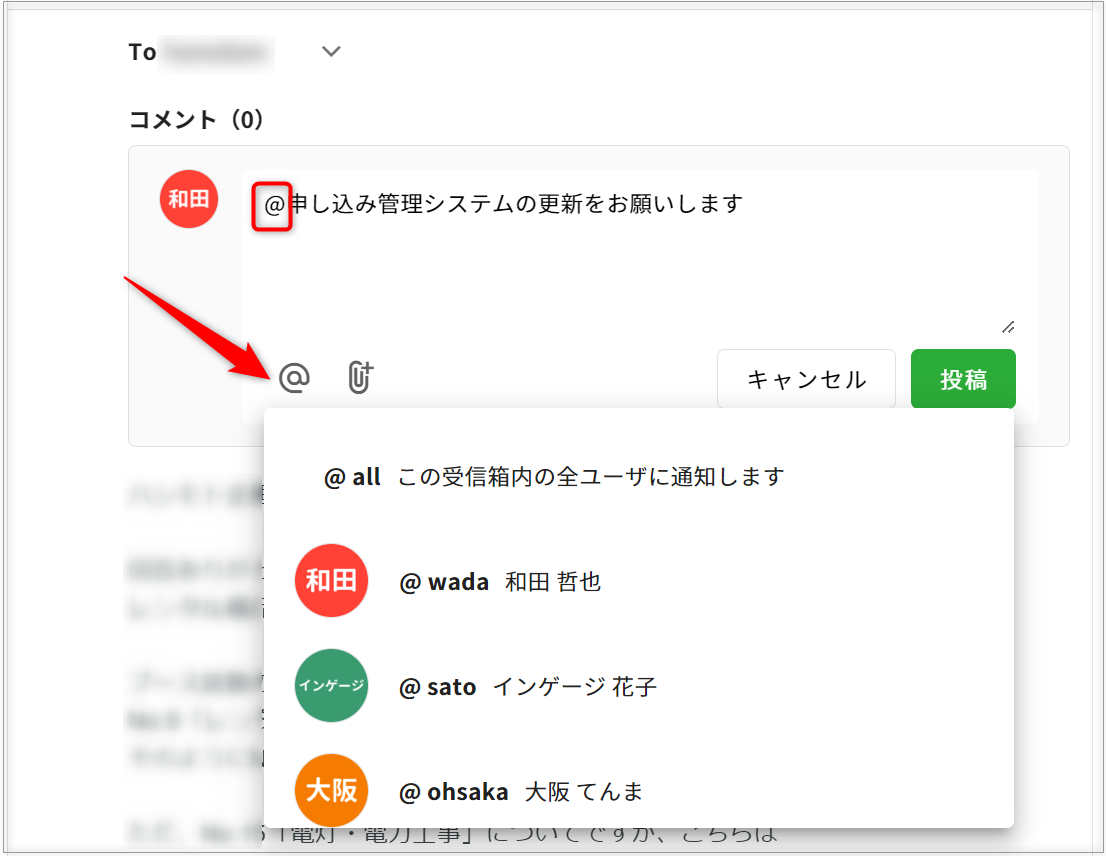
Task: Click the red 和田 avatar beside the comment box
Action: tap(188, 199)
